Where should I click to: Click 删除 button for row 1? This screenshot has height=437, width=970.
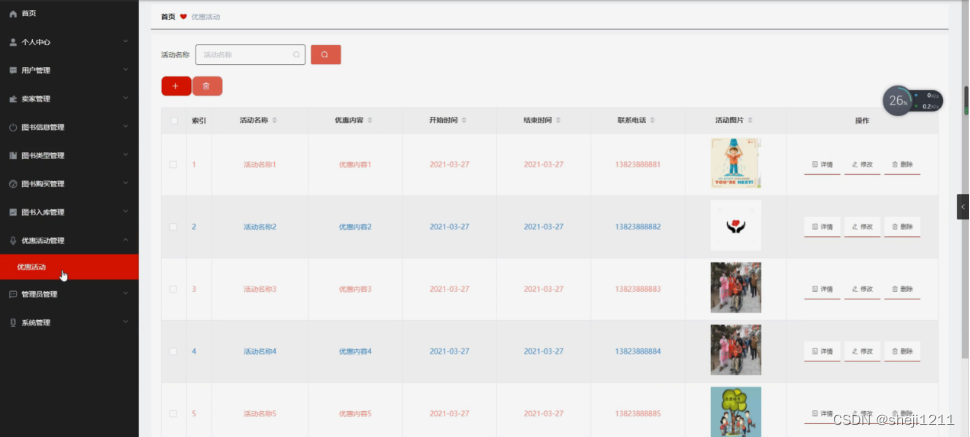point(902,165)
